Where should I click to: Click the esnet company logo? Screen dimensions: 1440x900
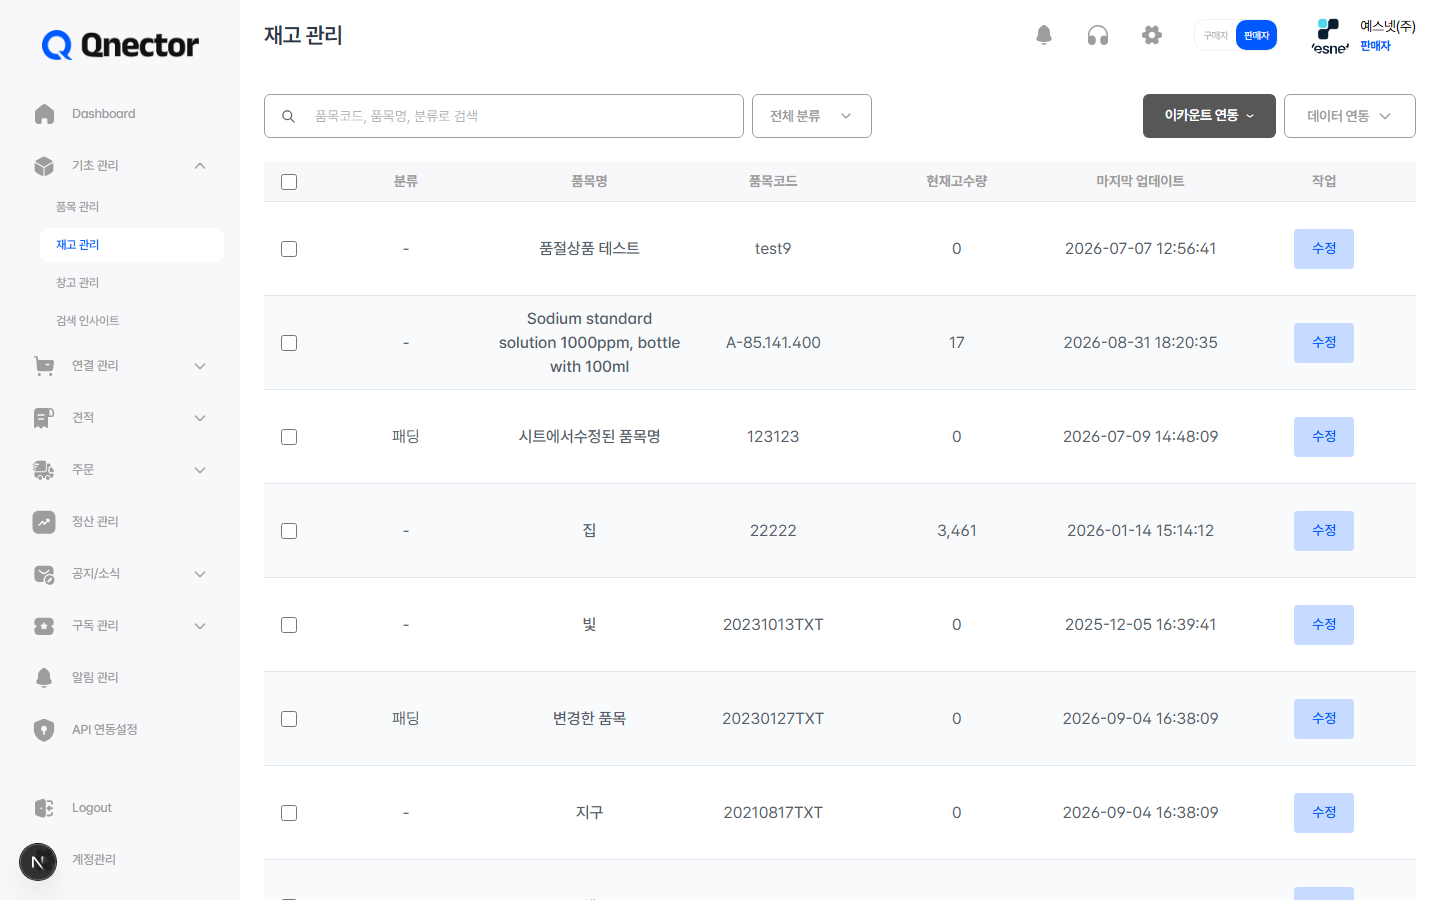click(x=1330, y=36)
